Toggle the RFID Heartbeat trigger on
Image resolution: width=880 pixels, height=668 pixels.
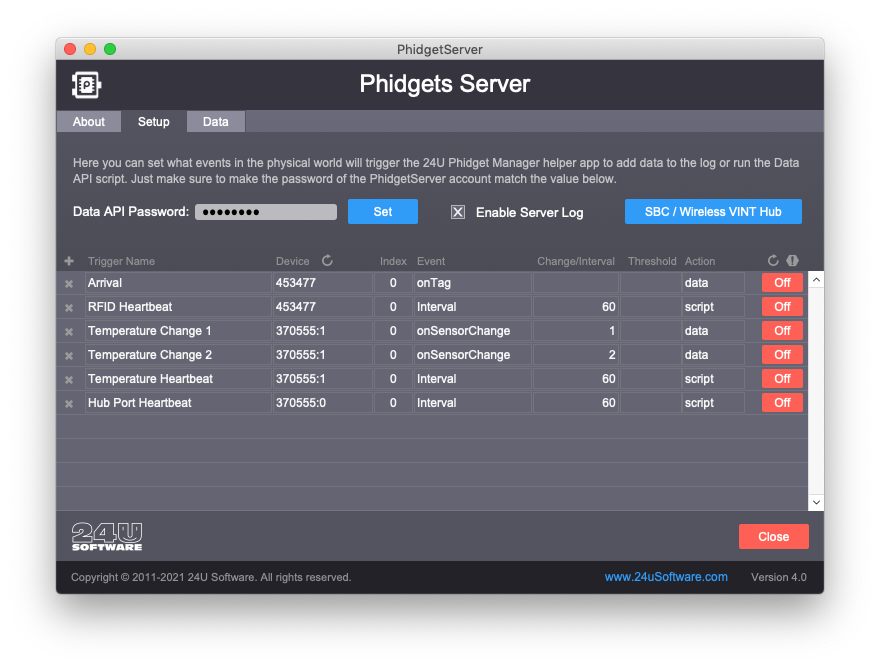click(x=782, y=306)
